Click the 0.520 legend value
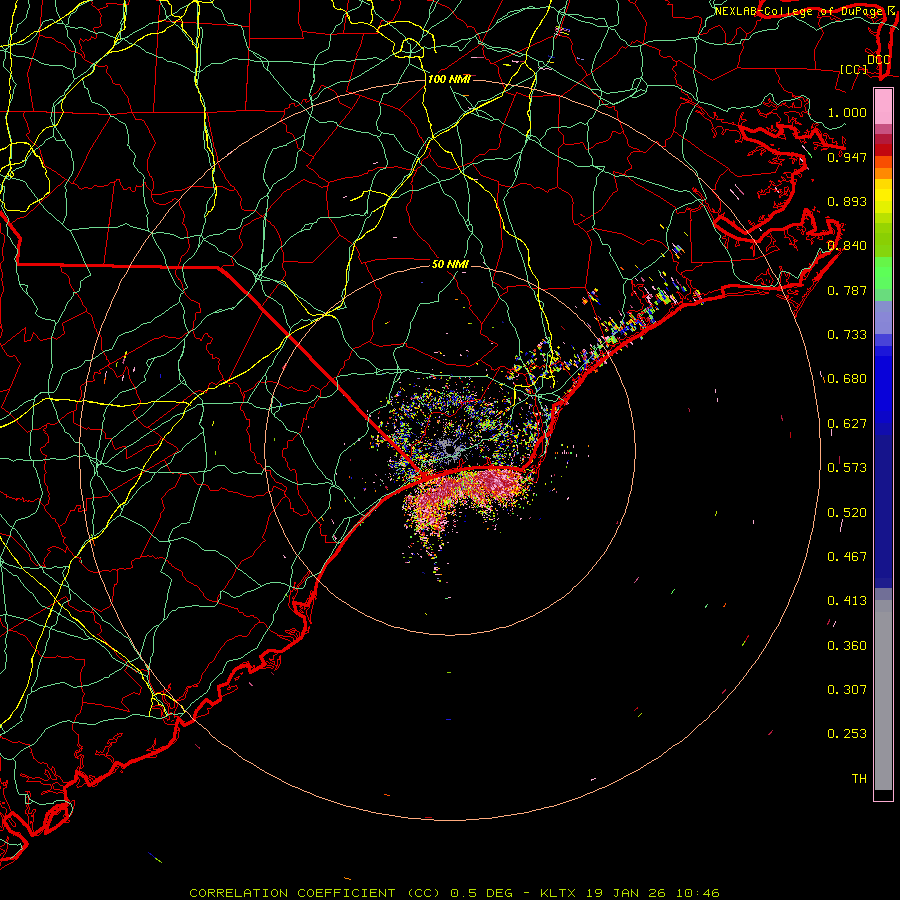The image size is (900, 900). click(x=847, y=512)
